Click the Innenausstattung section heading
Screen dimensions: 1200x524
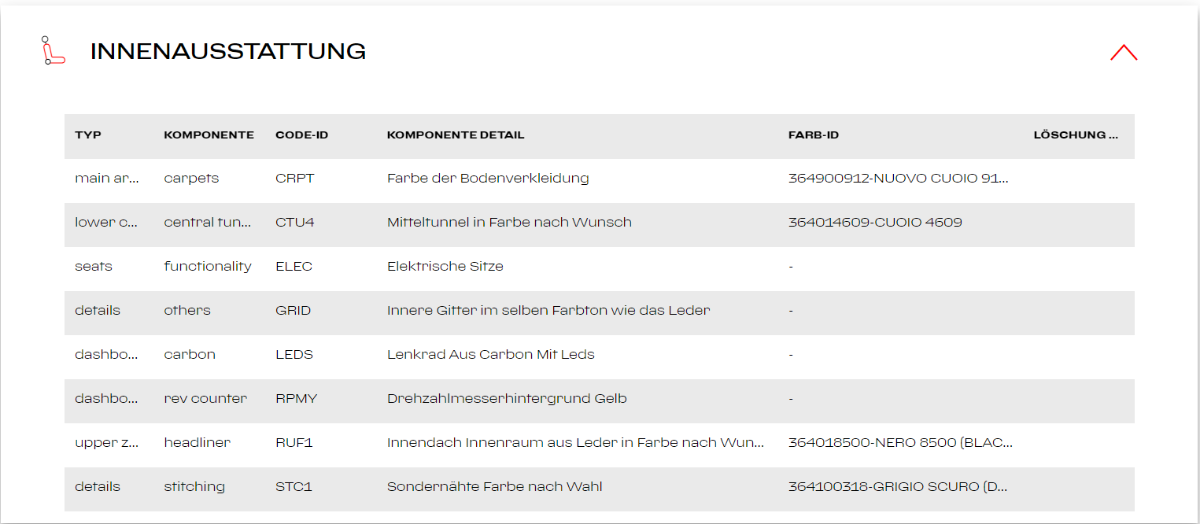click(x=228, y=52)
